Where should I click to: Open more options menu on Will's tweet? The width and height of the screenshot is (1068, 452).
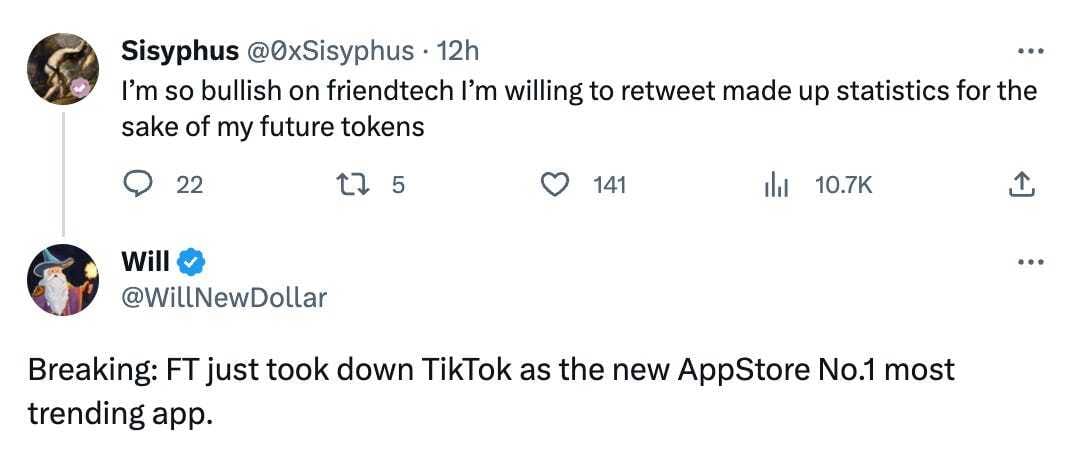pos(1031,261)
